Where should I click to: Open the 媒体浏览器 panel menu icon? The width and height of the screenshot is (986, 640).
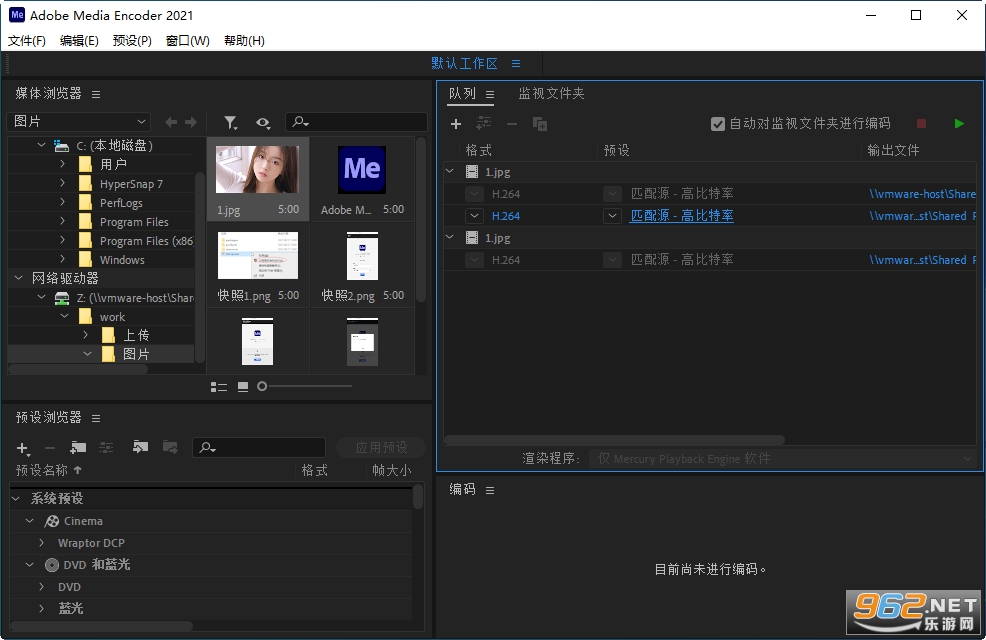[x=96, y=94]
